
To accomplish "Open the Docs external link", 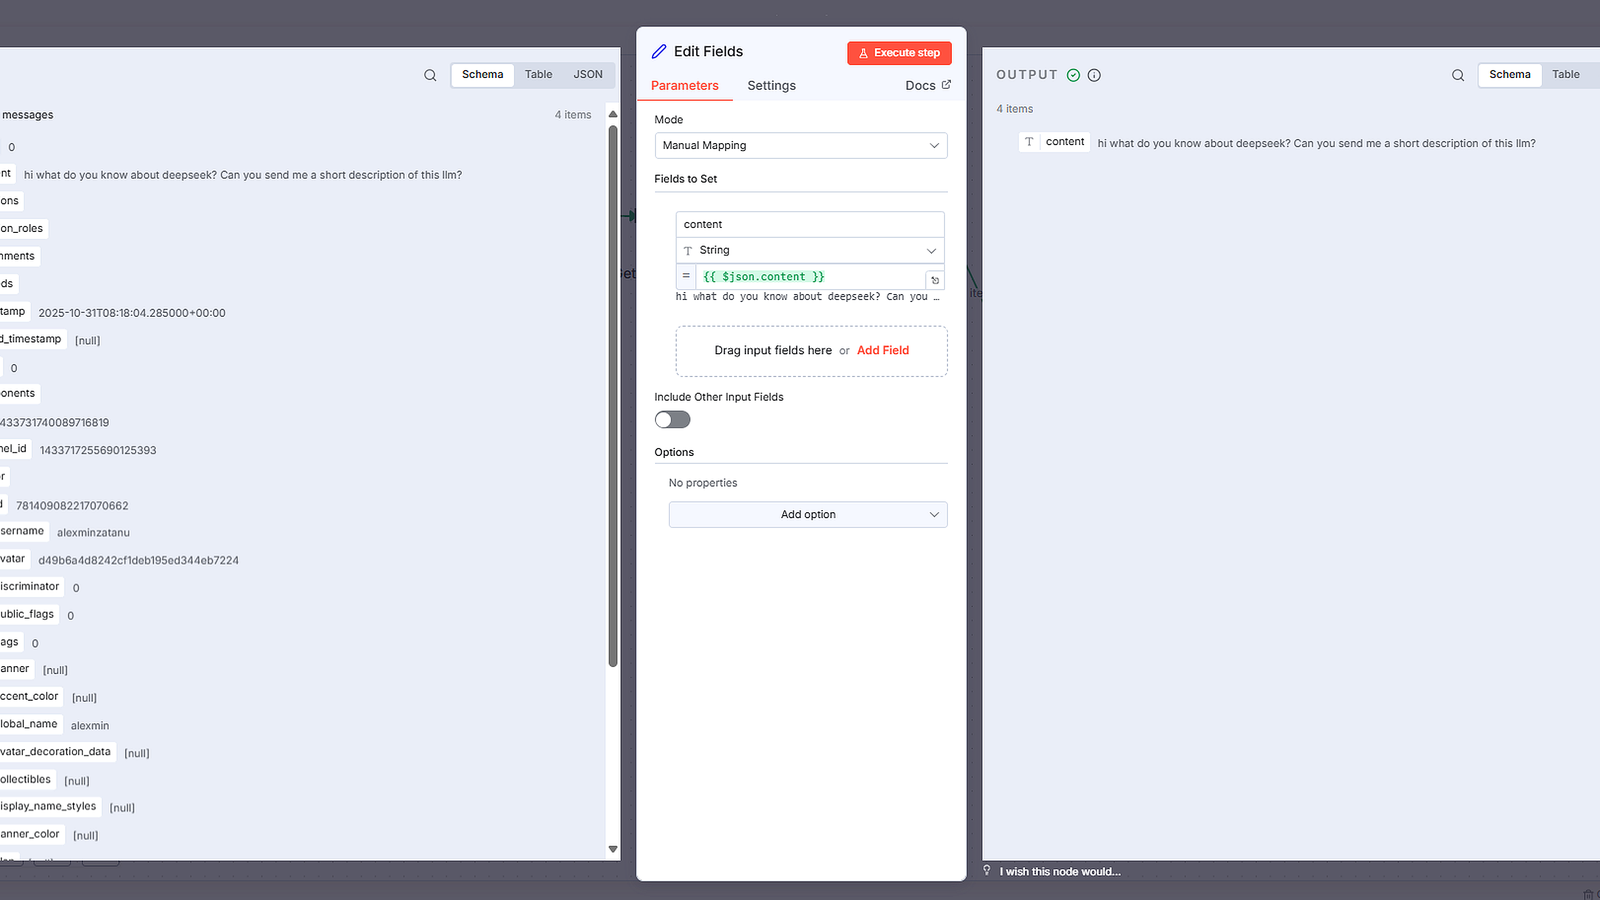I will click(x=928, y=86).
